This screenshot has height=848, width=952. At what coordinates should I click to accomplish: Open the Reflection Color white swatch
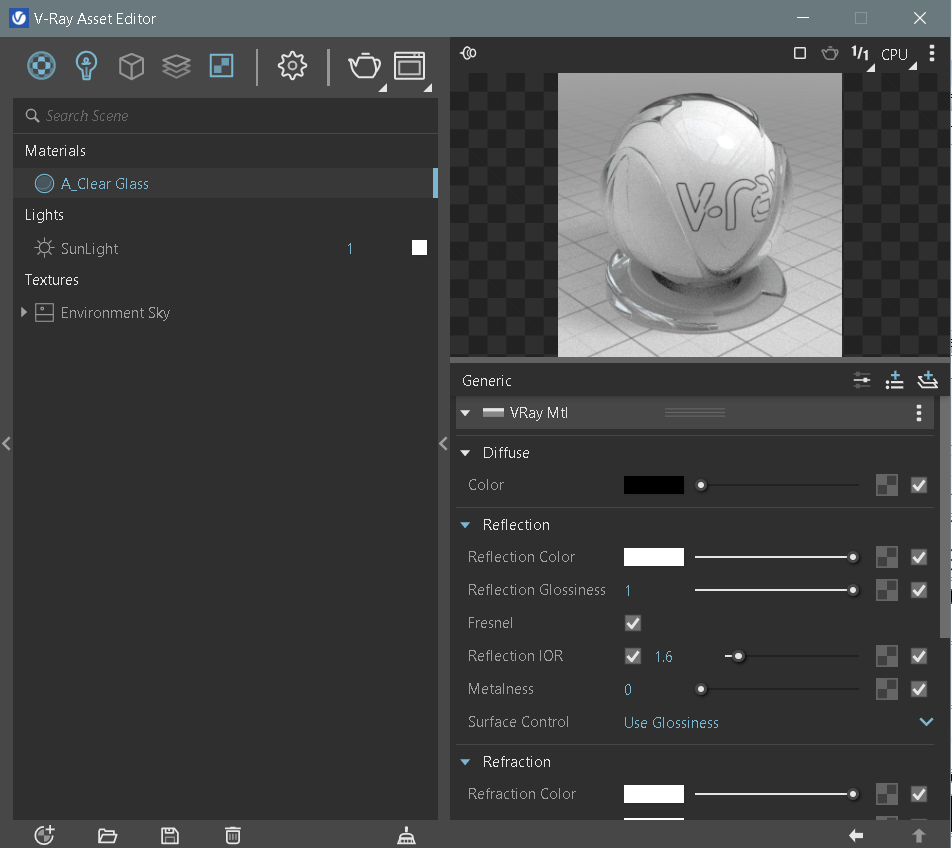654,557
